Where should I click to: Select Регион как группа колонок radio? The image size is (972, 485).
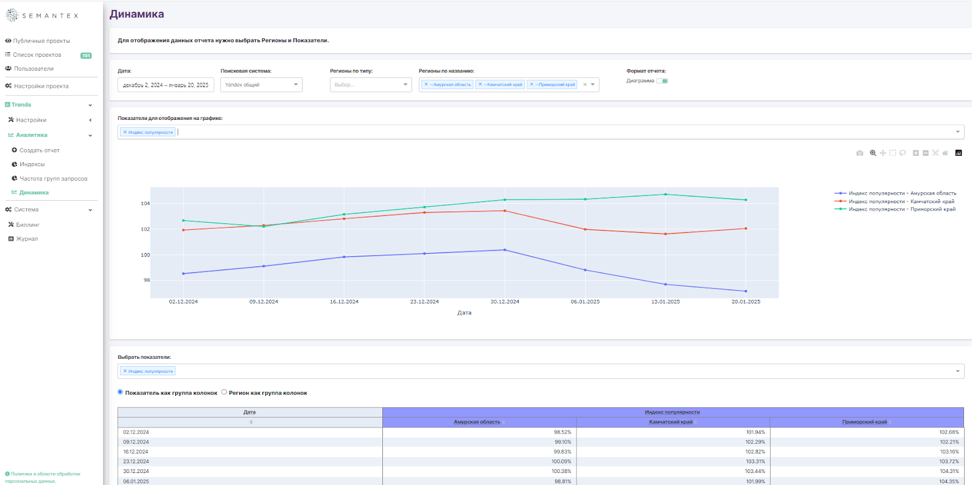coord(224,392)
